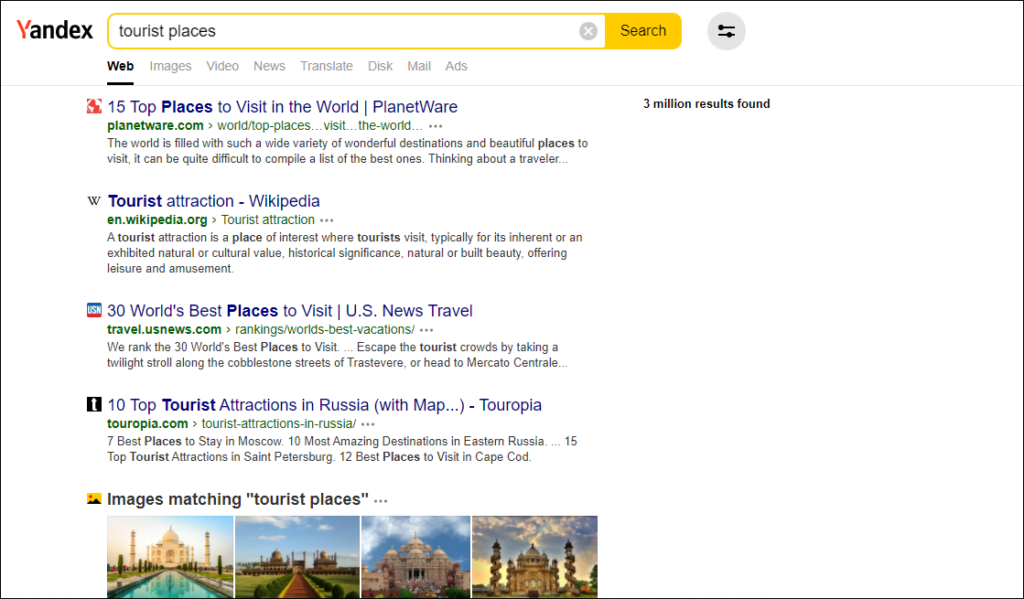The image size is (1024, 599).
Task: Click inside the search input field
Action: 350,31
